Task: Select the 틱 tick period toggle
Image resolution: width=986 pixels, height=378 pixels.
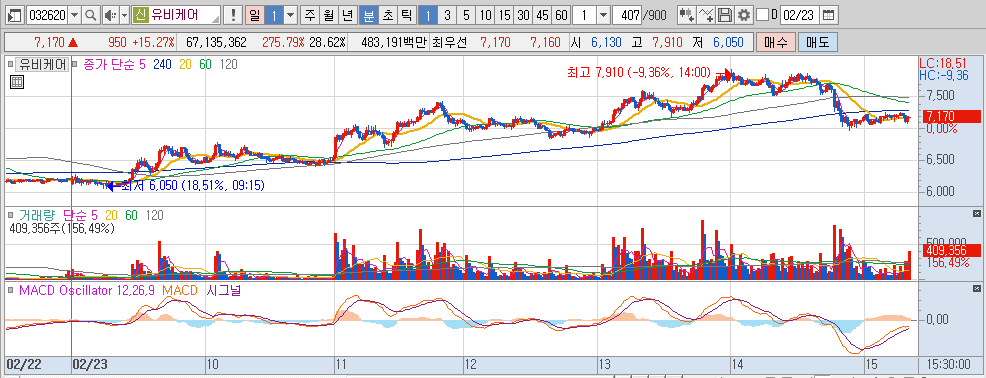Action: tap(406, 15)
